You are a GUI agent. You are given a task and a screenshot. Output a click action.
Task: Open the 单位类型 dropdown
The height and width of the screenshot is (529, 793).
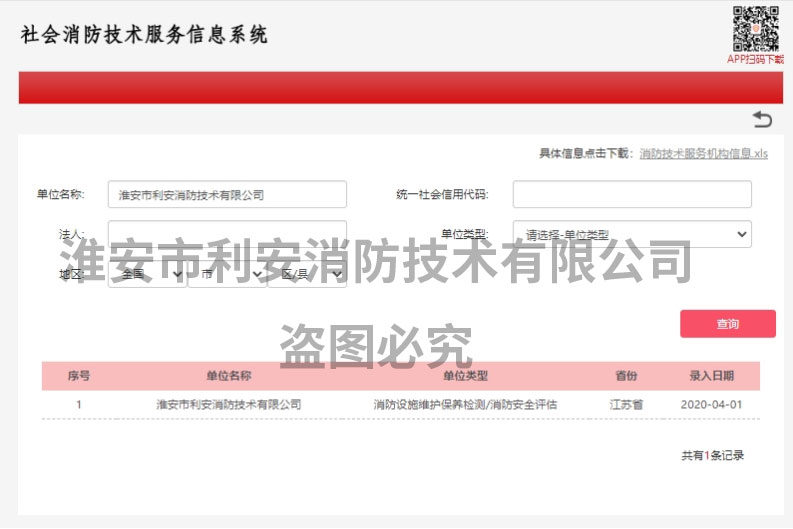631,234
